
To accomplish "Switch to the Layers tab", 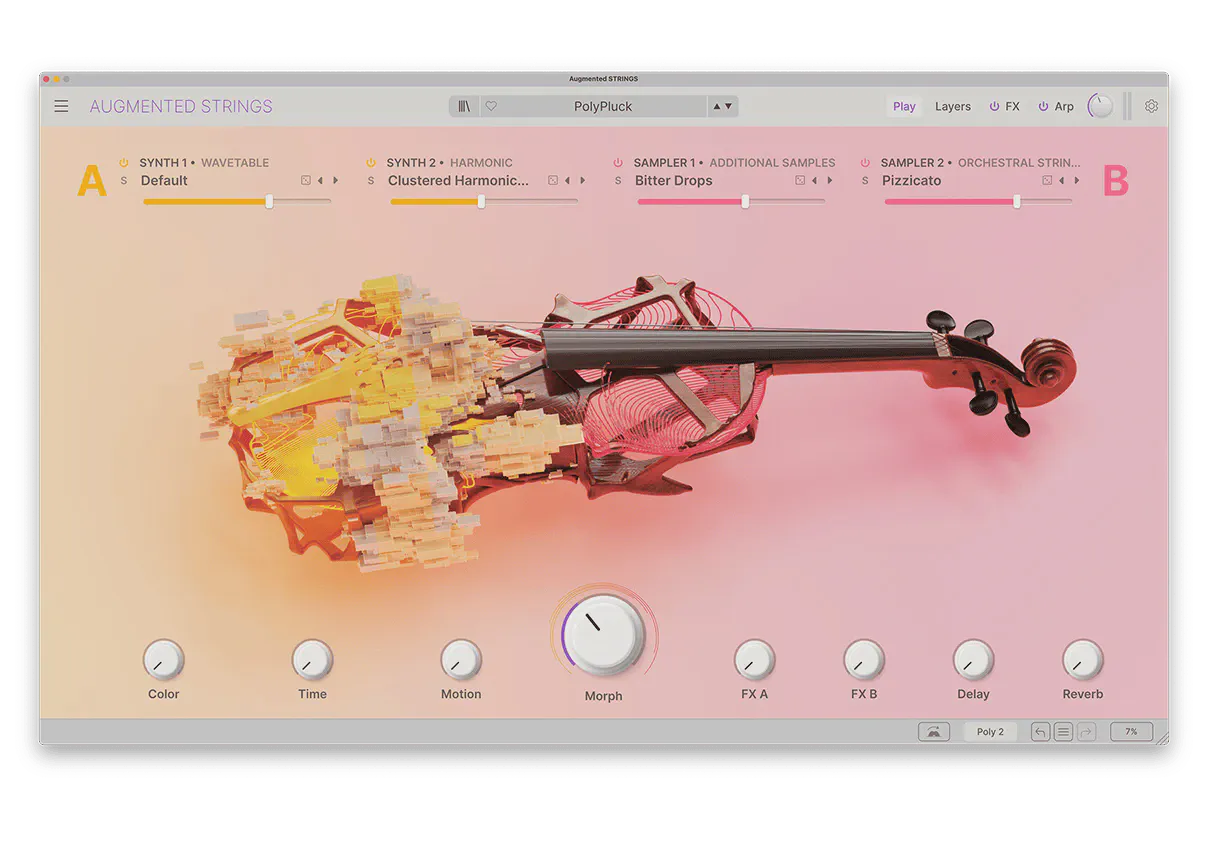I will [952, 106].
